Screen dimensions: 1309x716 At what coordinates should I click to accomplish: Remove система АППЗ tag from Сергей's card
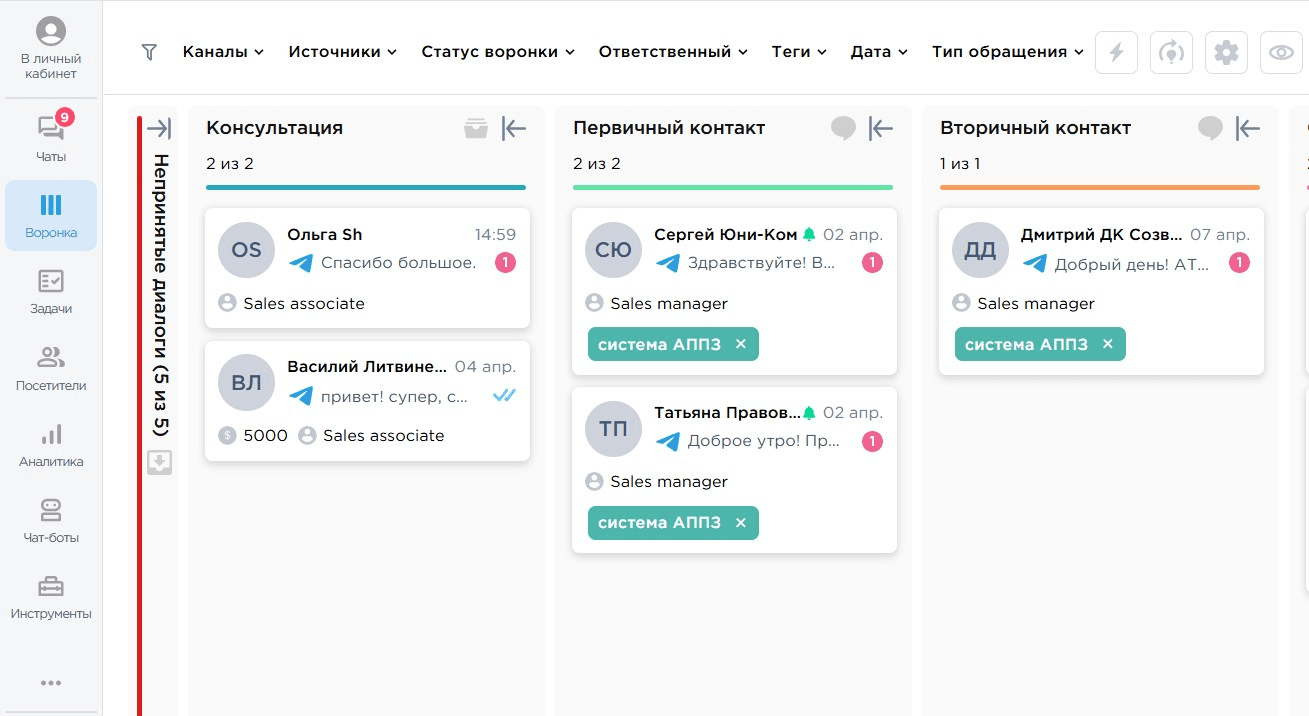tap(741, 344)
